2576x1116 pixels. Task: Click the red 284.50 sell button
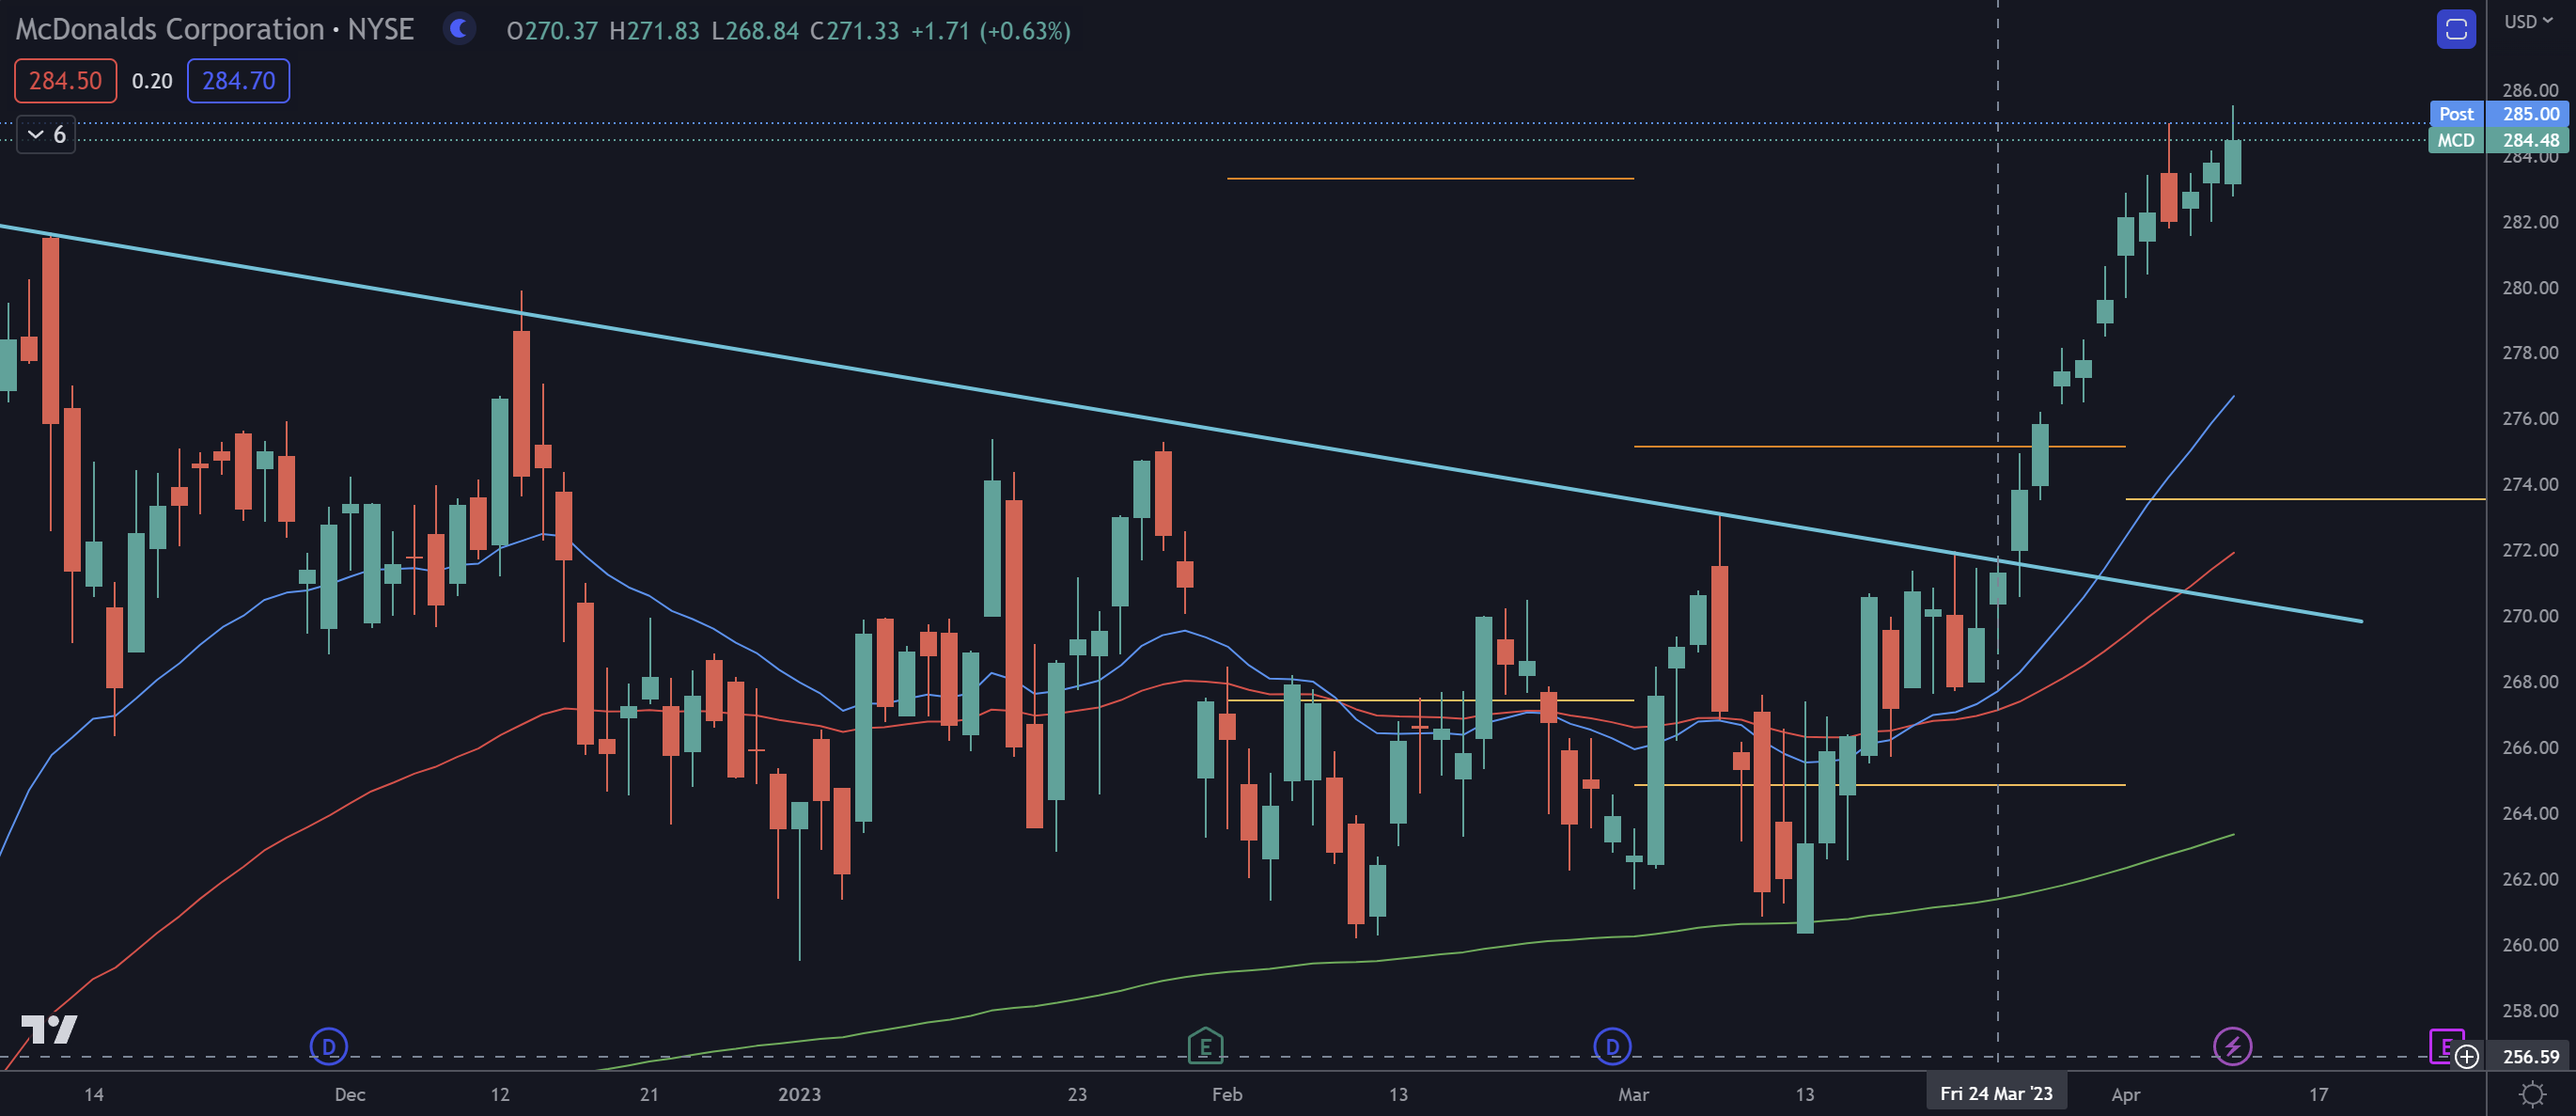[65, 80]
